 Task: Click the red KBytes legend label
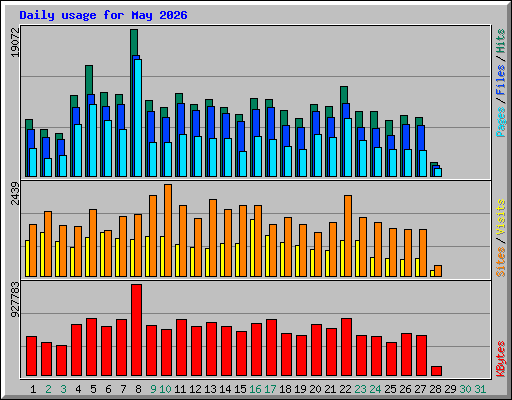(500, 359)
